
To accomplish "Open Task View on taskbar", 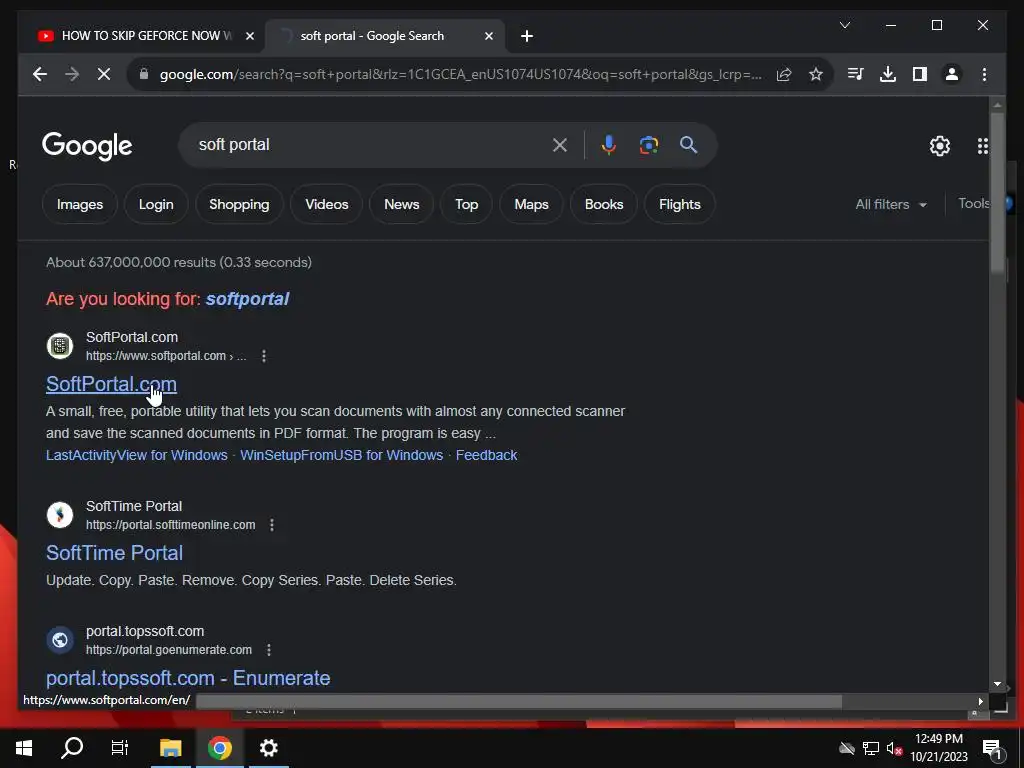I will click(x=120, y=748).
